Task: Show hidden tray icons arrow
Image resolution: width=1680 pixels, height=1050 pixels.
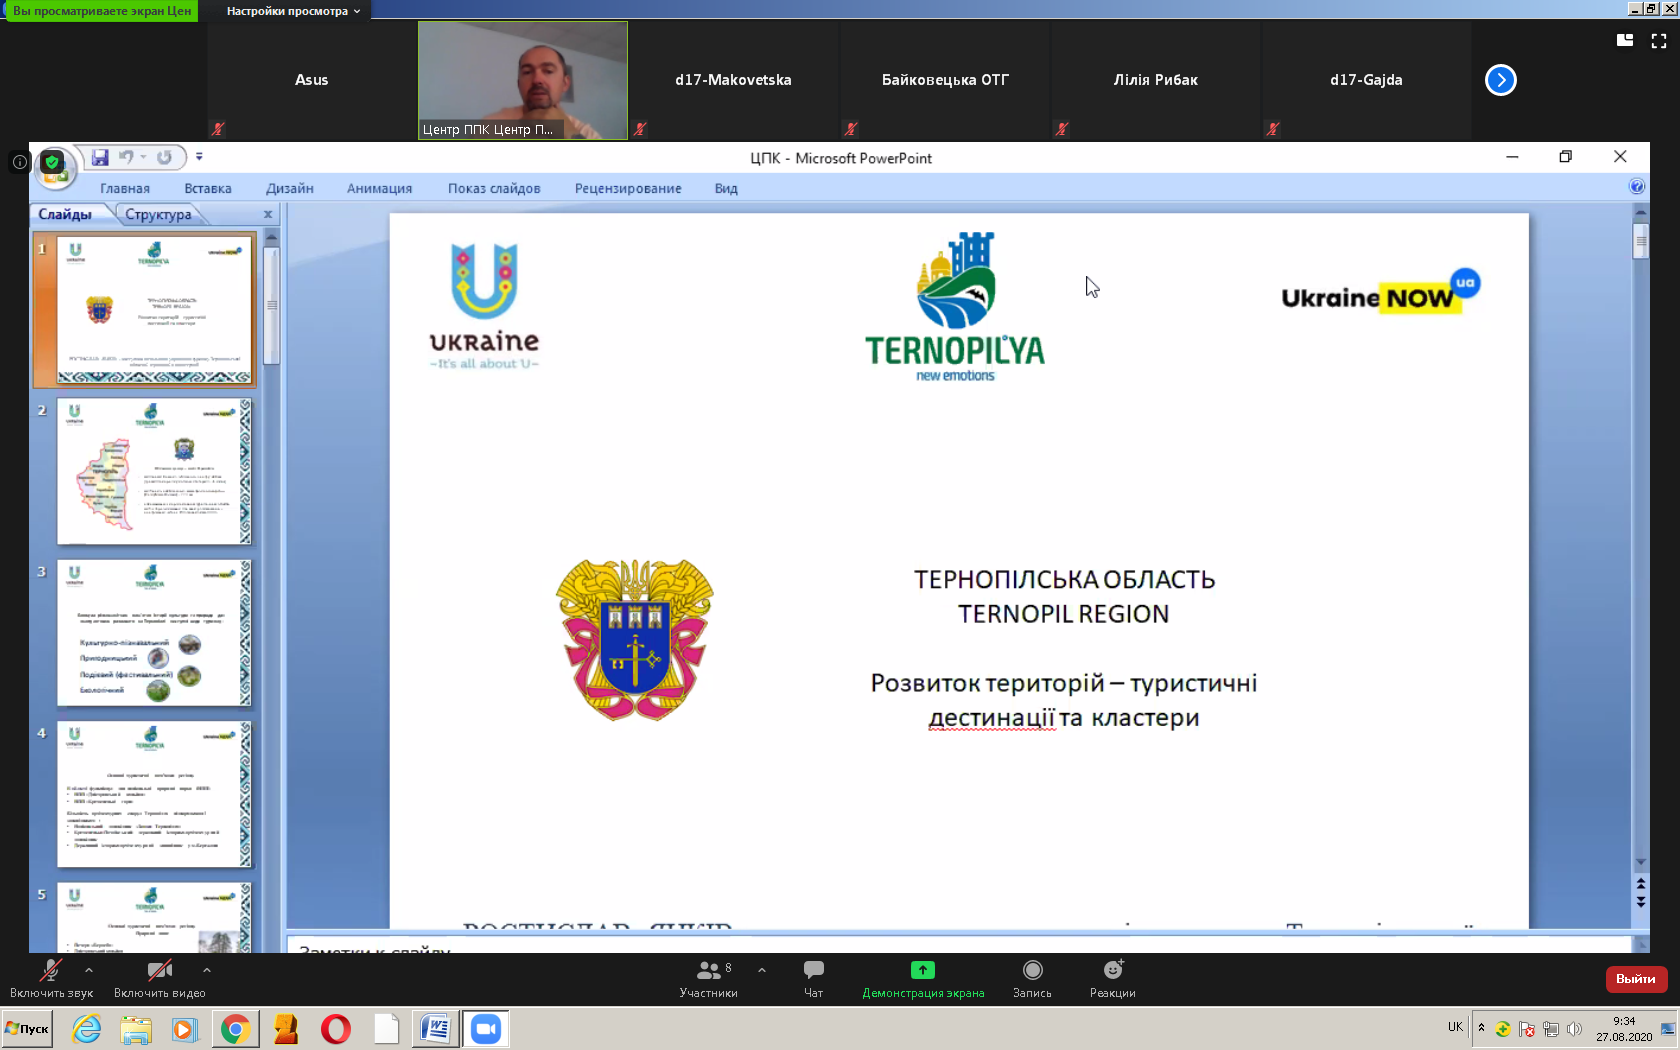Action: (1481, 1027)
